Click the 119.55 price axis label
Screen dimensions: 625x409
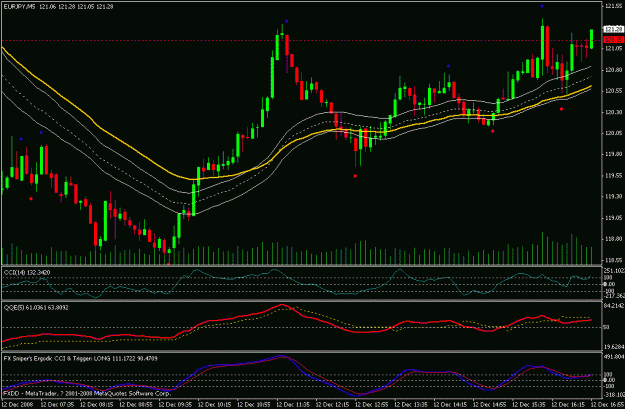[614, 175]
